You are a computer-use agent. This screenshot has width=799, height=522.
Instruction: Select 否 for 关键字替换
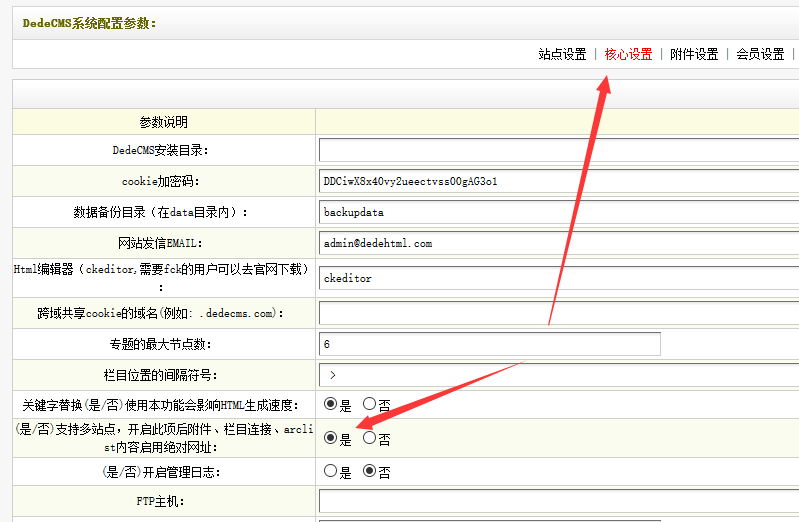pyautogui.click(x=369, y=404)
